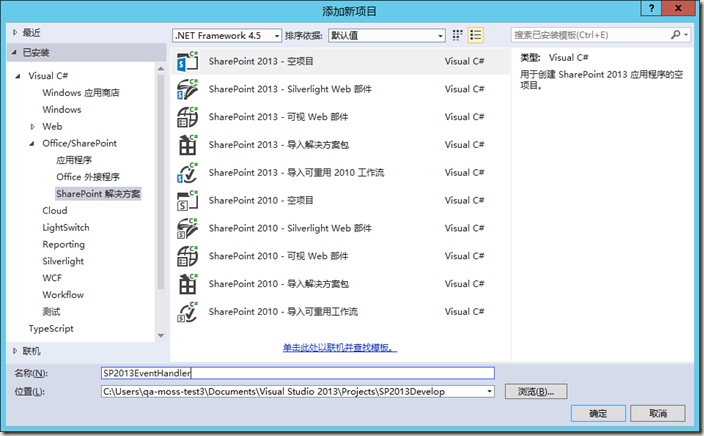The height and width of the screenshot is (436, 704).
Task: Select SharePoint 解决方案 in the tree
Action: (98, 194)
